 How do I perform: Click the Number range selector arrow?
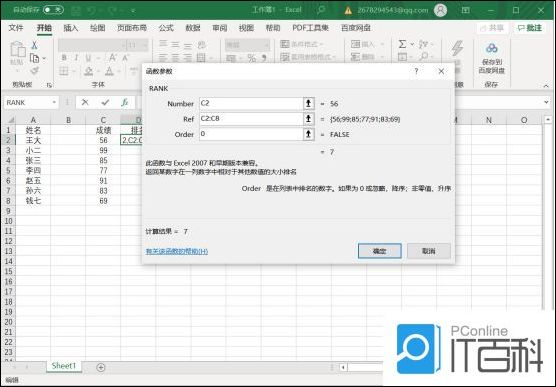308,104
